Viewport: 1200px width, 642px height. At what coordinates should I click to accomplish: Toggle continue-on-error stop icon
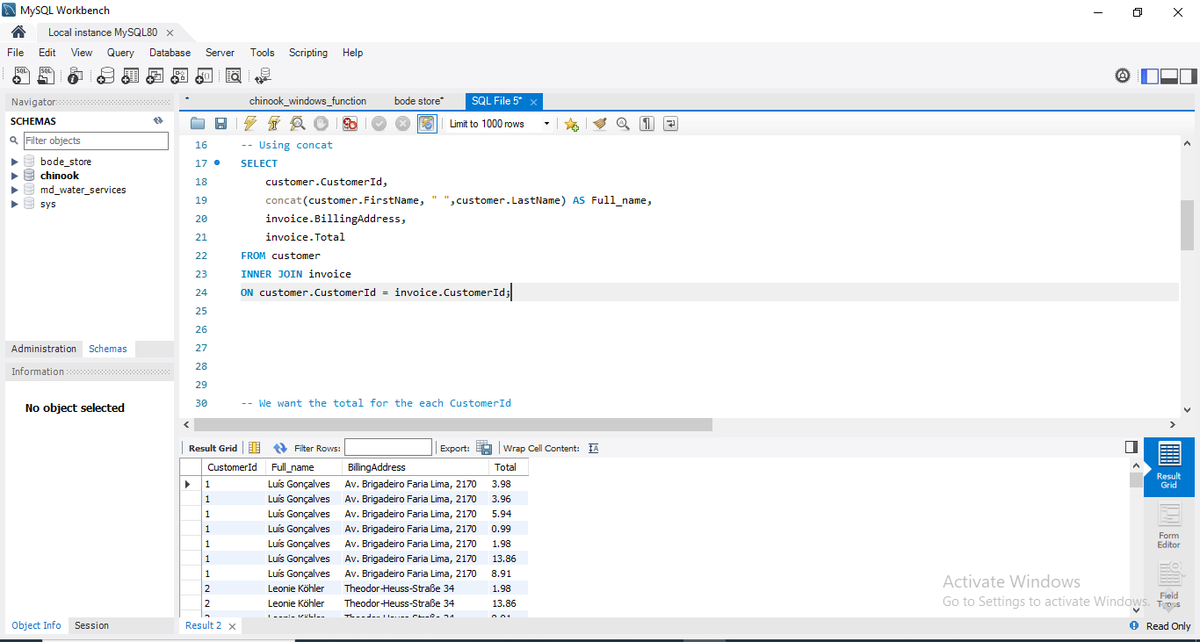(x=350, y=124)
